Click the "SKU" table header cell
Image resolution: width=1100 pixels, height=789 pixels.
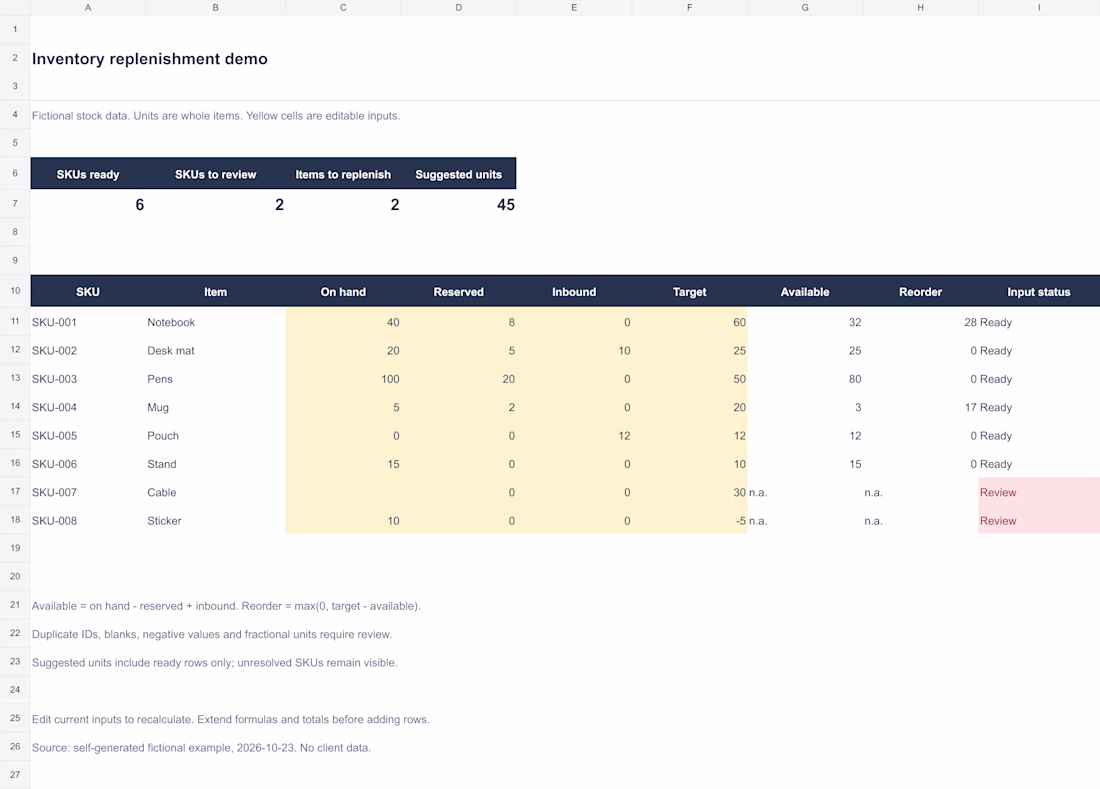tap(88, 292)
